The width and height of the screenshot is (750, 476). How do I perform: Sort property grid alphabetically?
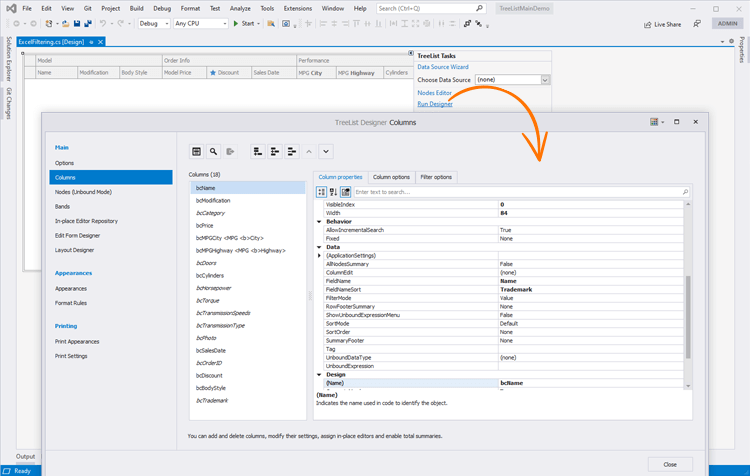pos(333,192)
